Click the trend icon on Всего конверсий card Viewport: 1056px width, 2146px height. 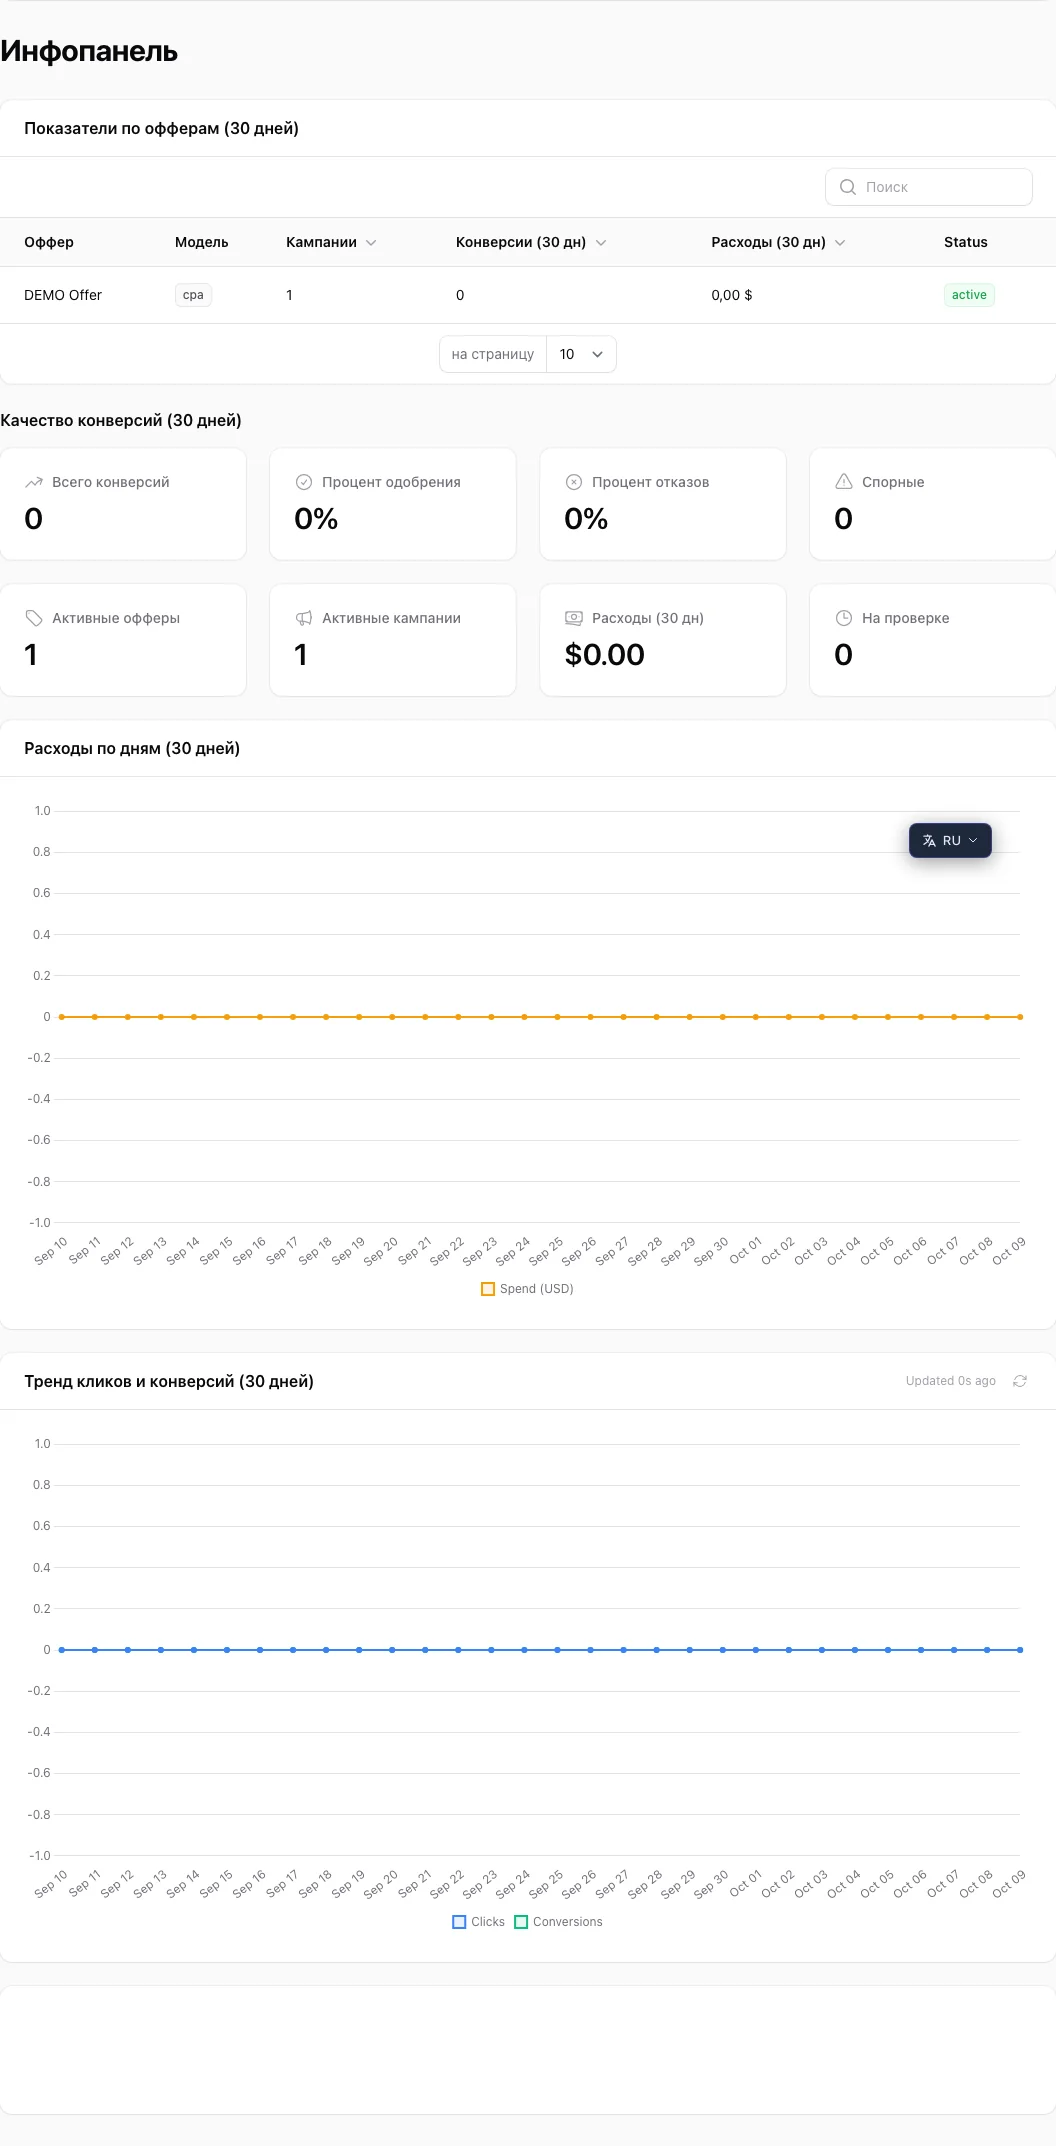34,482
